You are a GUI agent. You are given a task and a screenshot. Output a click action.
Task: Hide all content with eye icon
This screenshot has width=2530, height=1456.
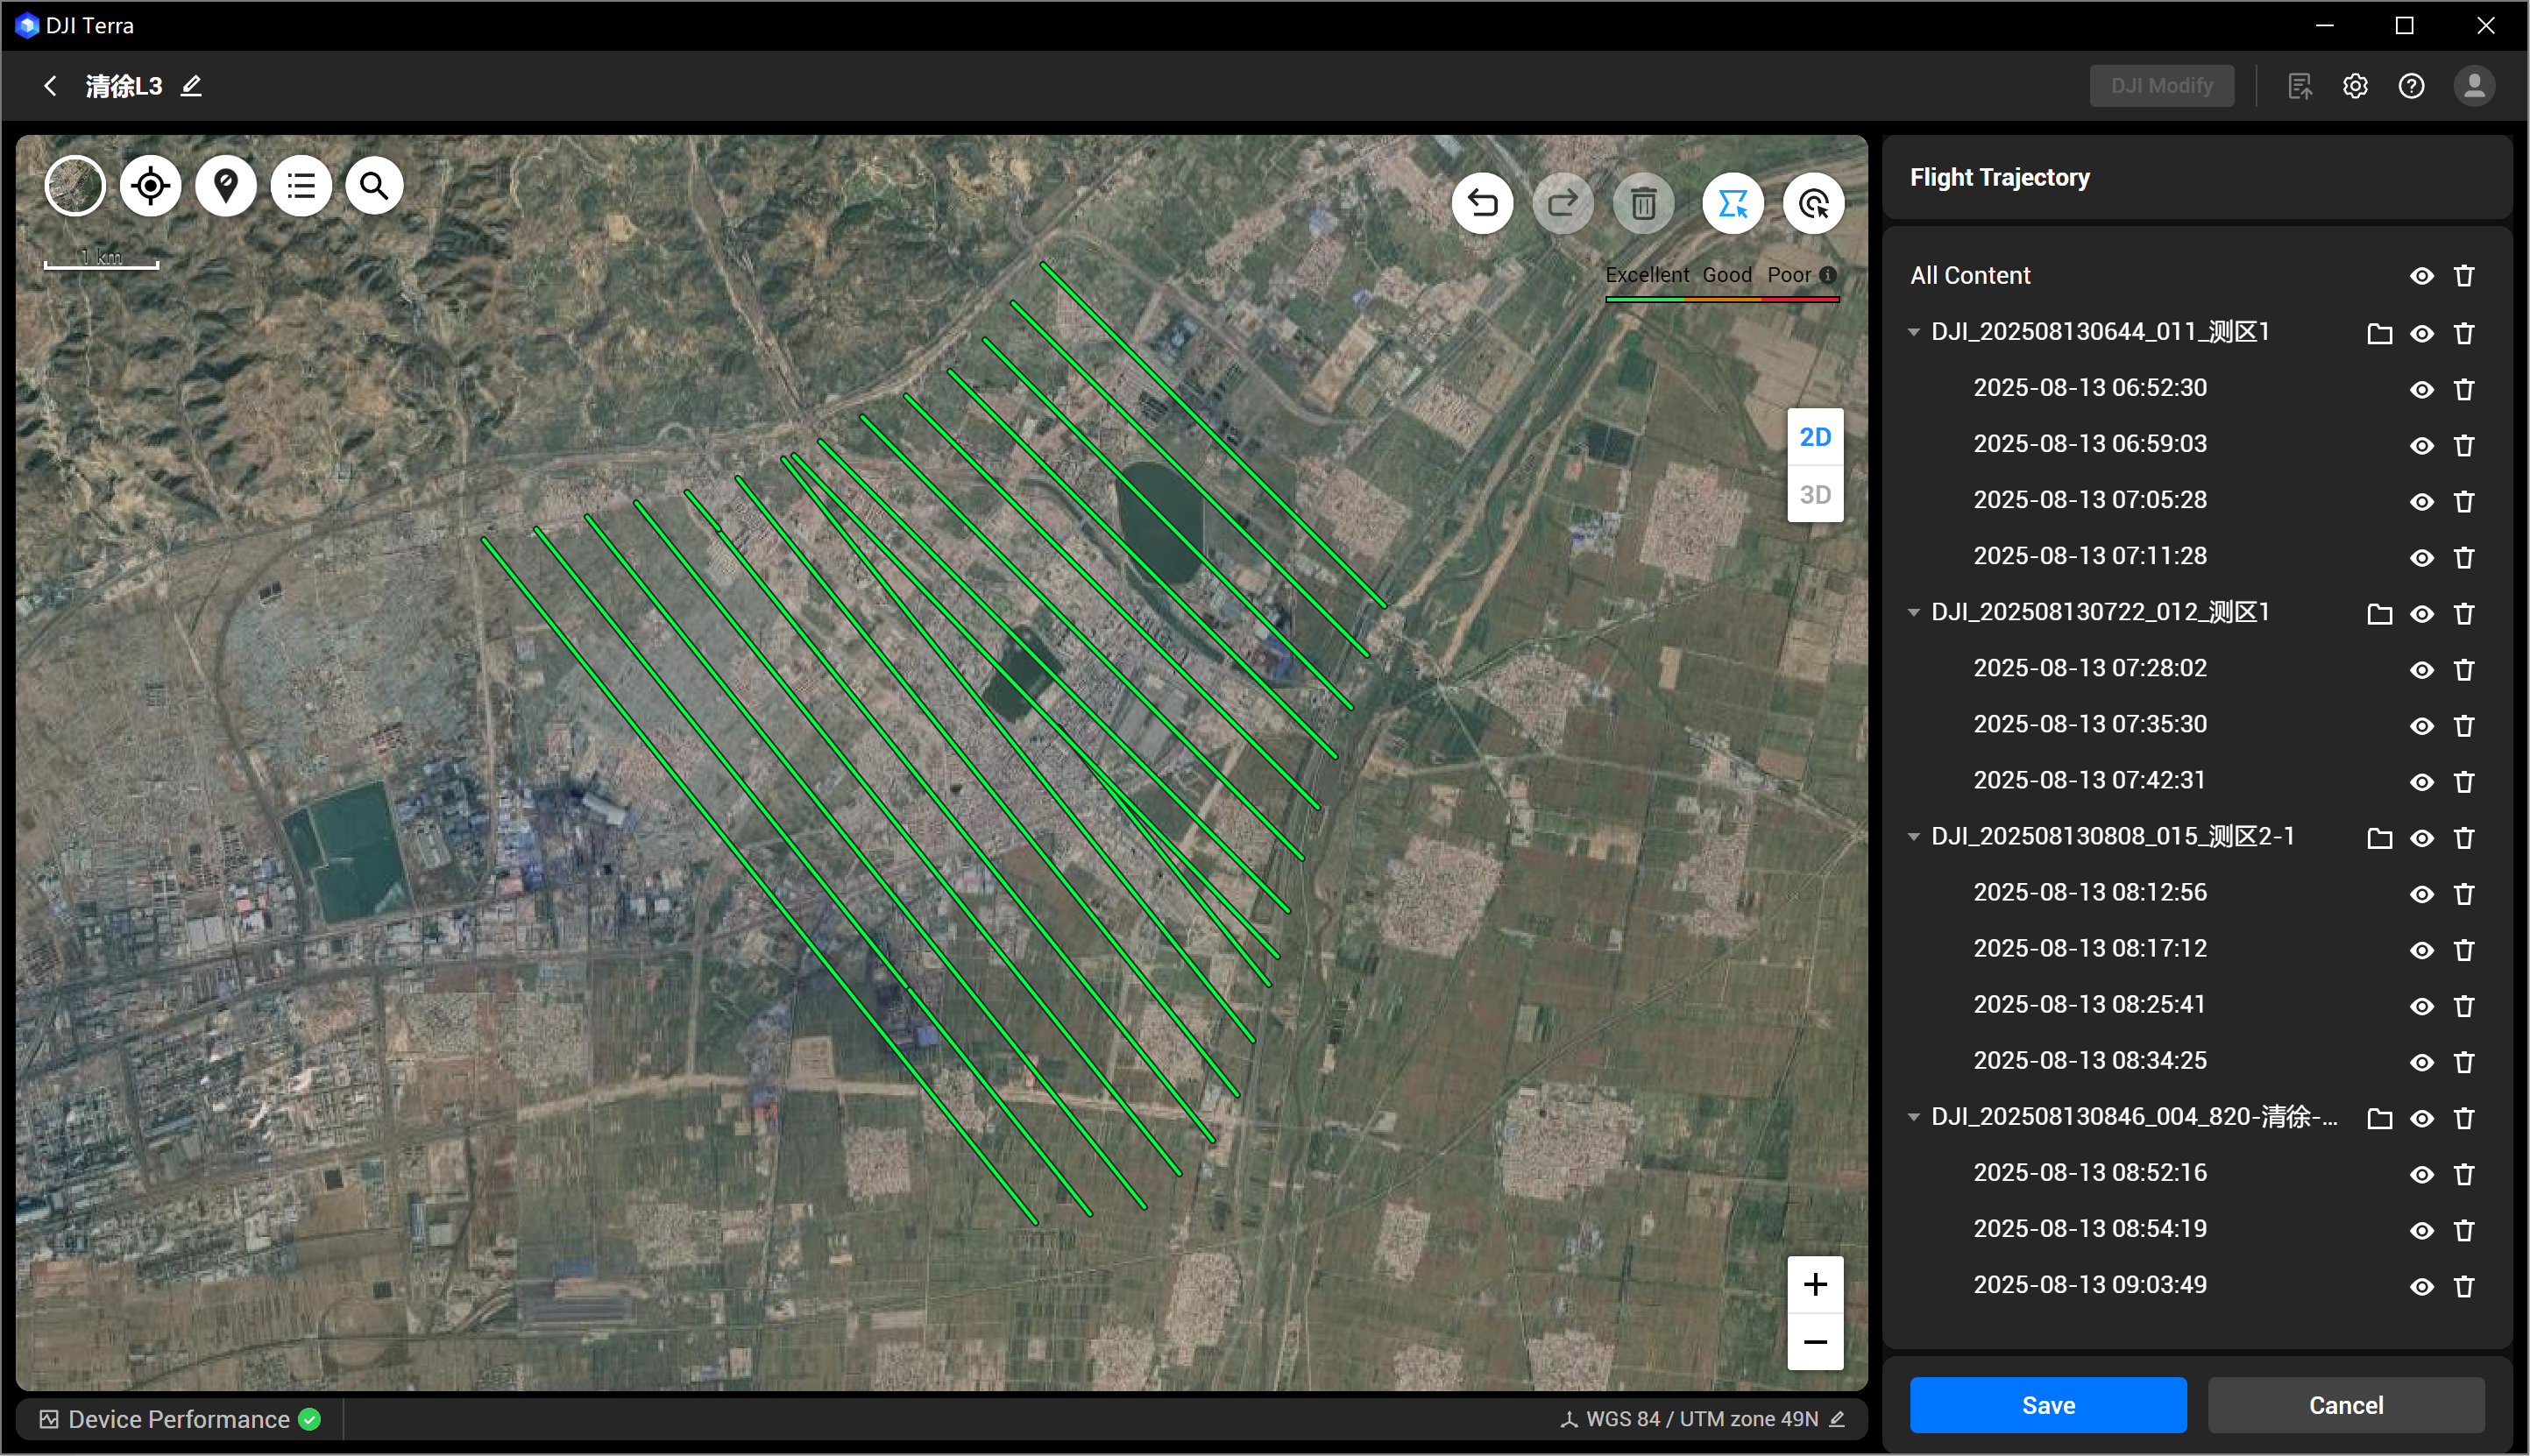[x=2421, y=276]
